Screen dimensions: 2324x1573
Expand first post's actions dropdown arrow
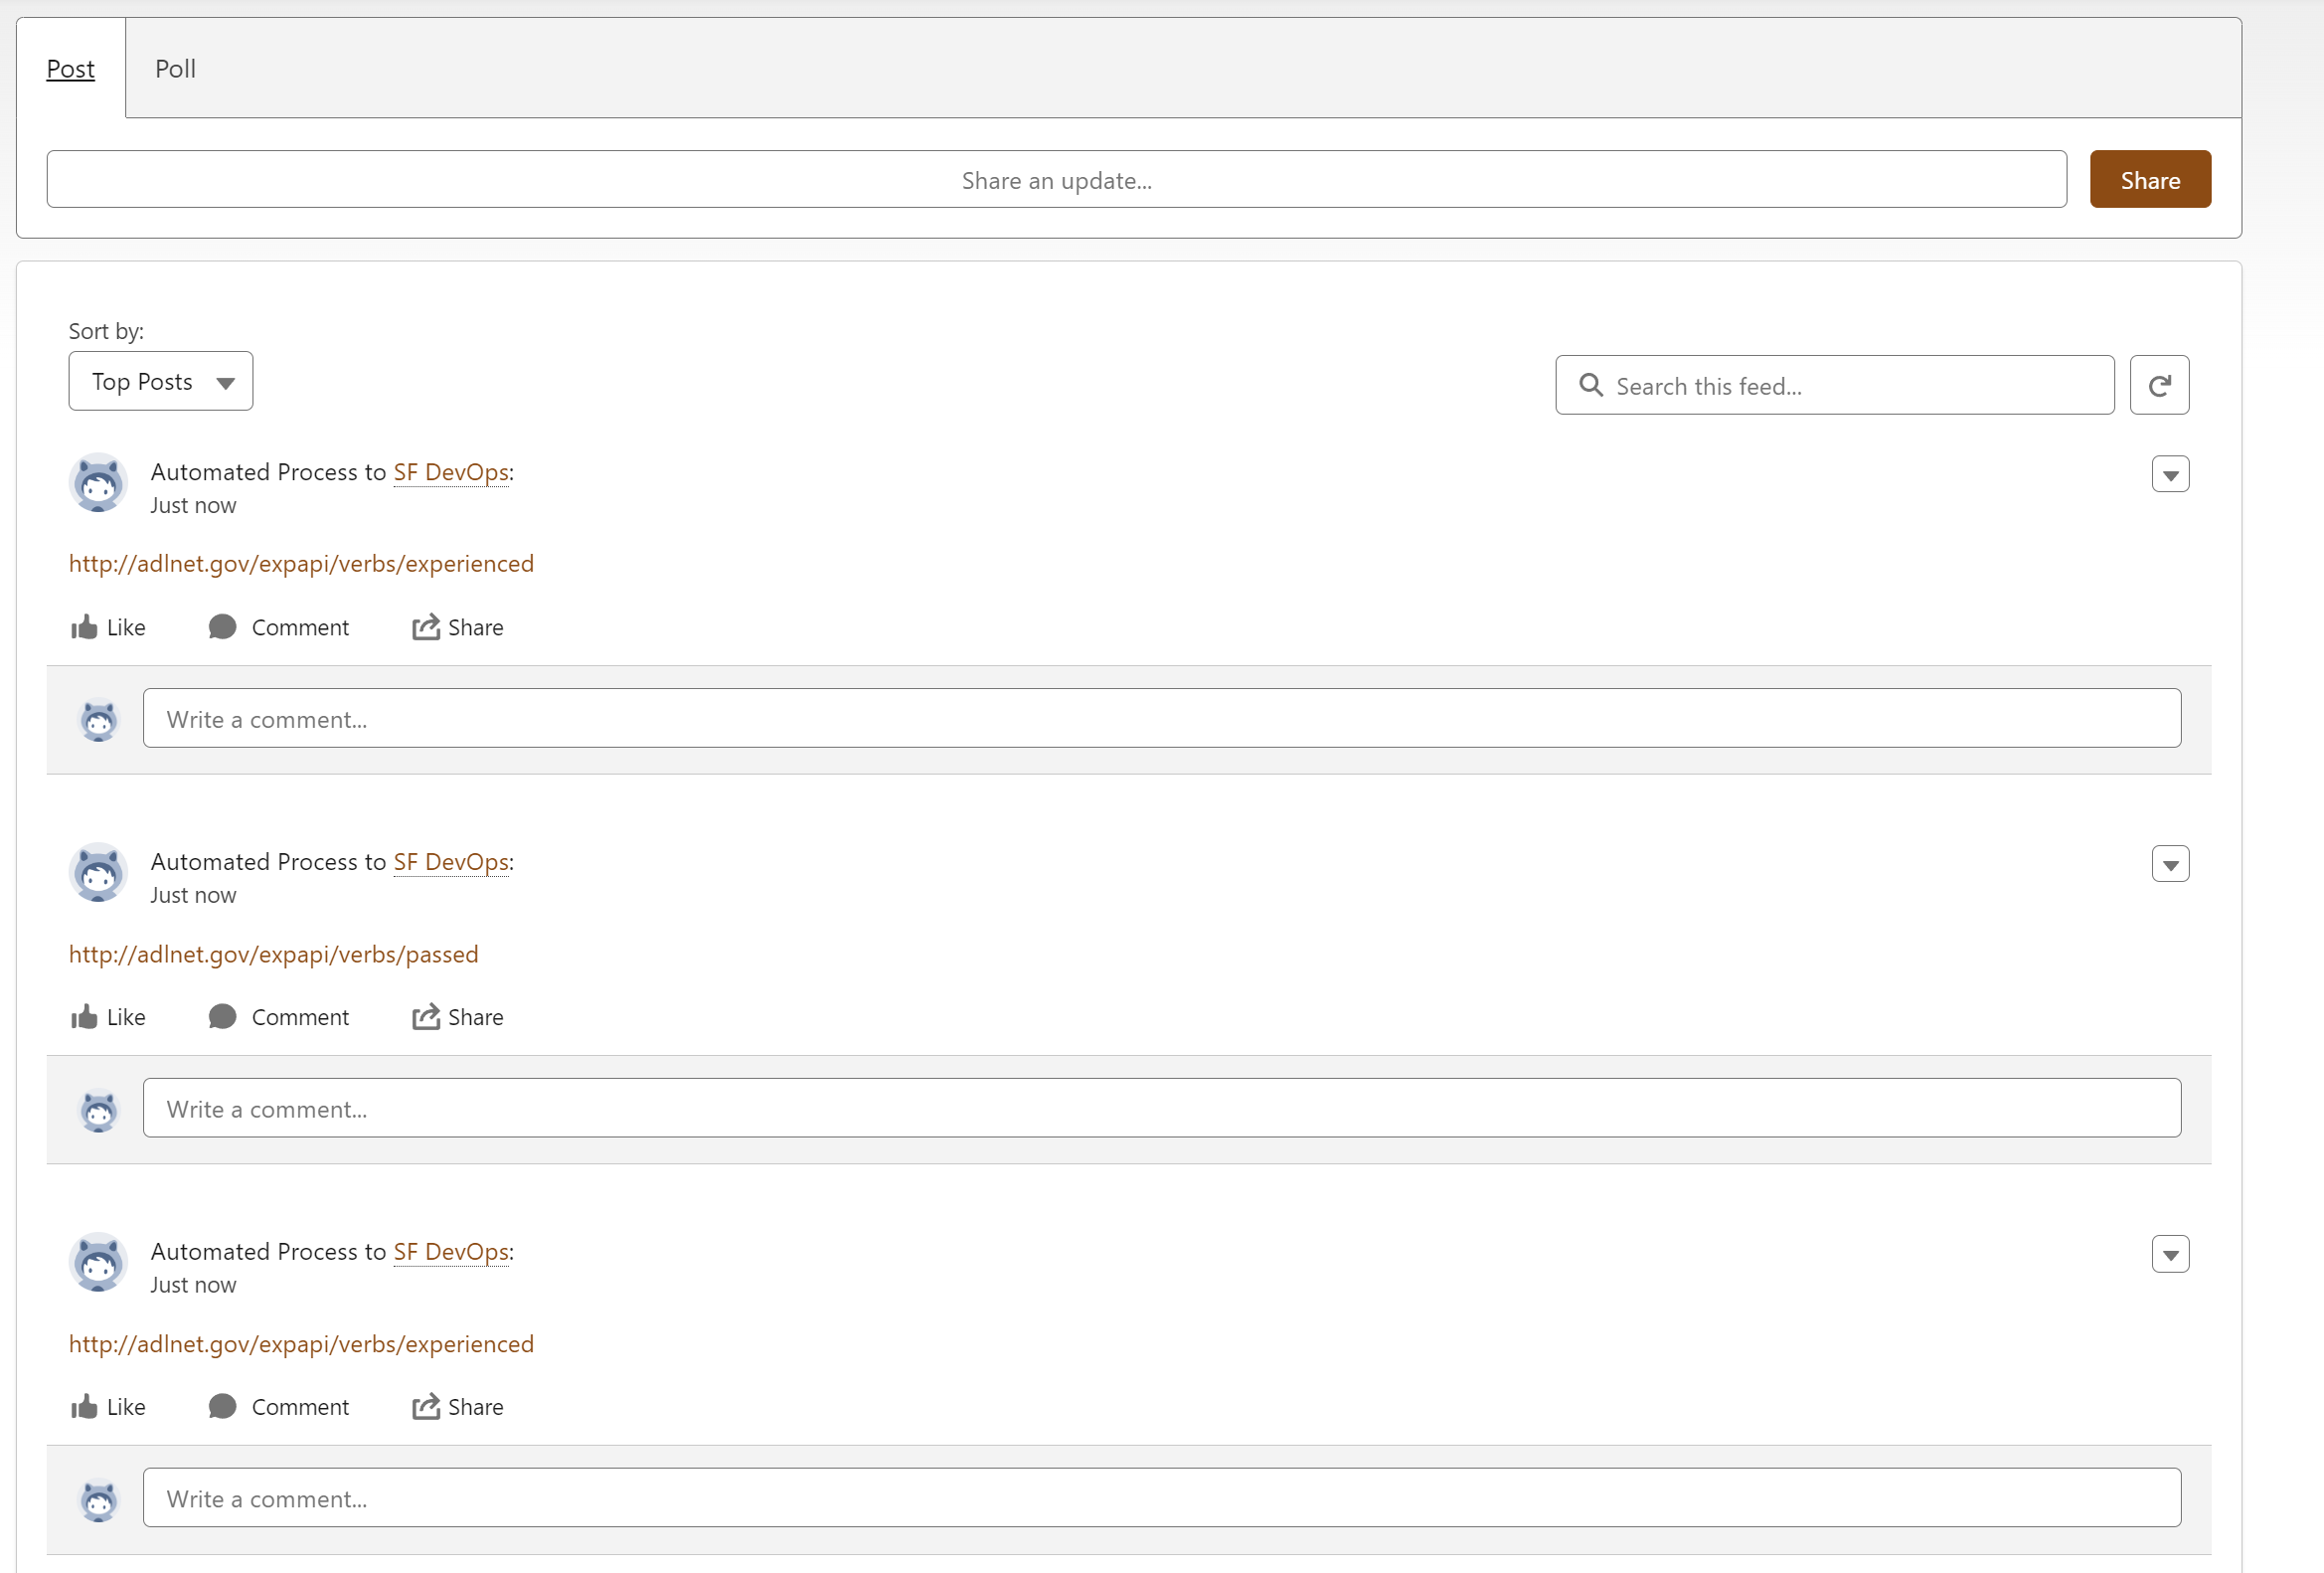pyautogui.click(x=2169, y=474)
